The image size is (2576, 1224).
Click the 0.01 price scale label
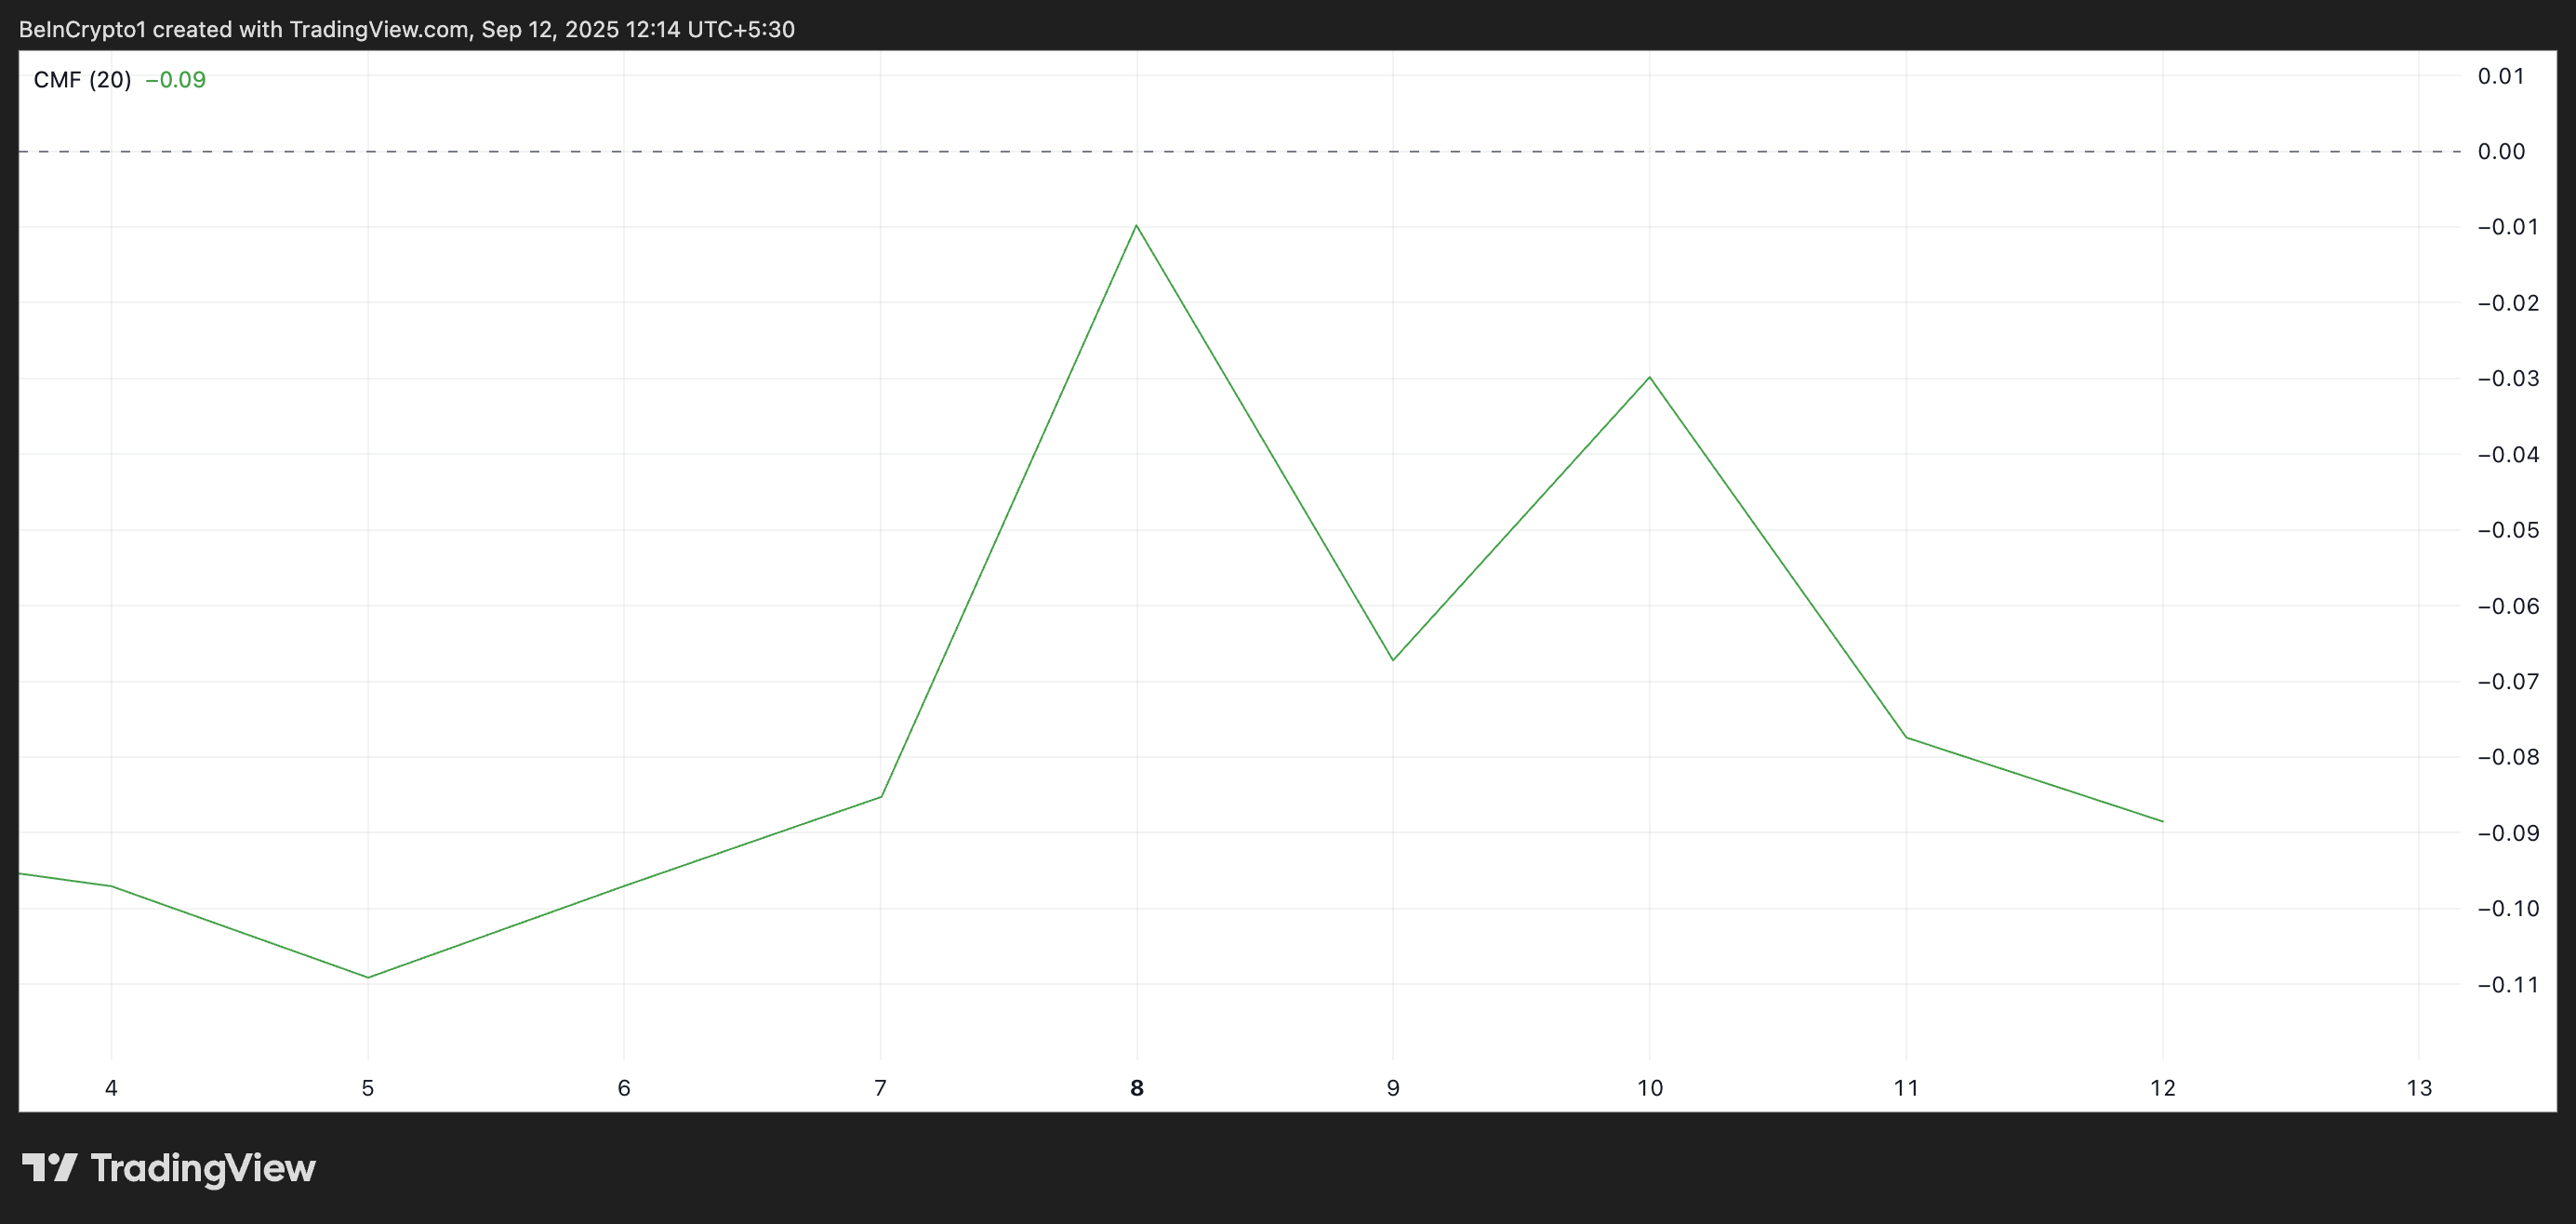(x=2500, y=76)
